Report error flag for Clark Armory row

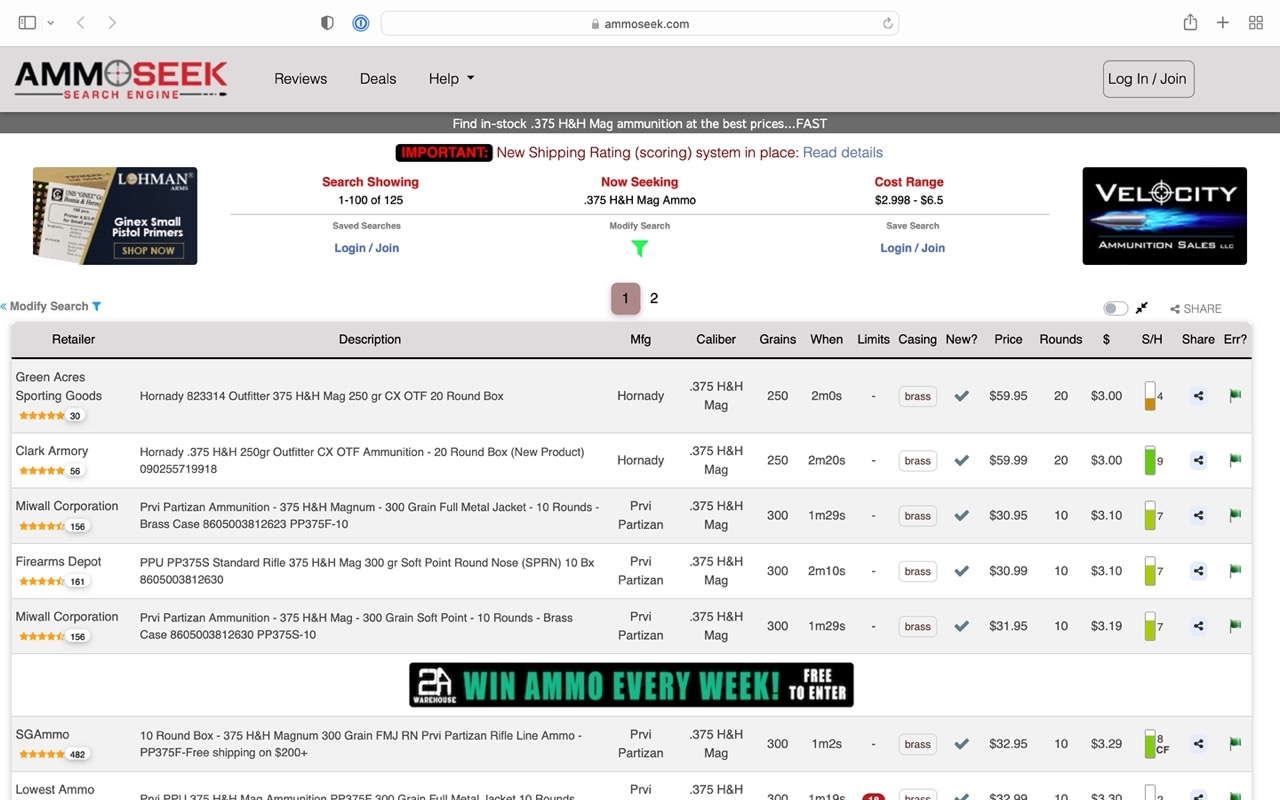1235,460
